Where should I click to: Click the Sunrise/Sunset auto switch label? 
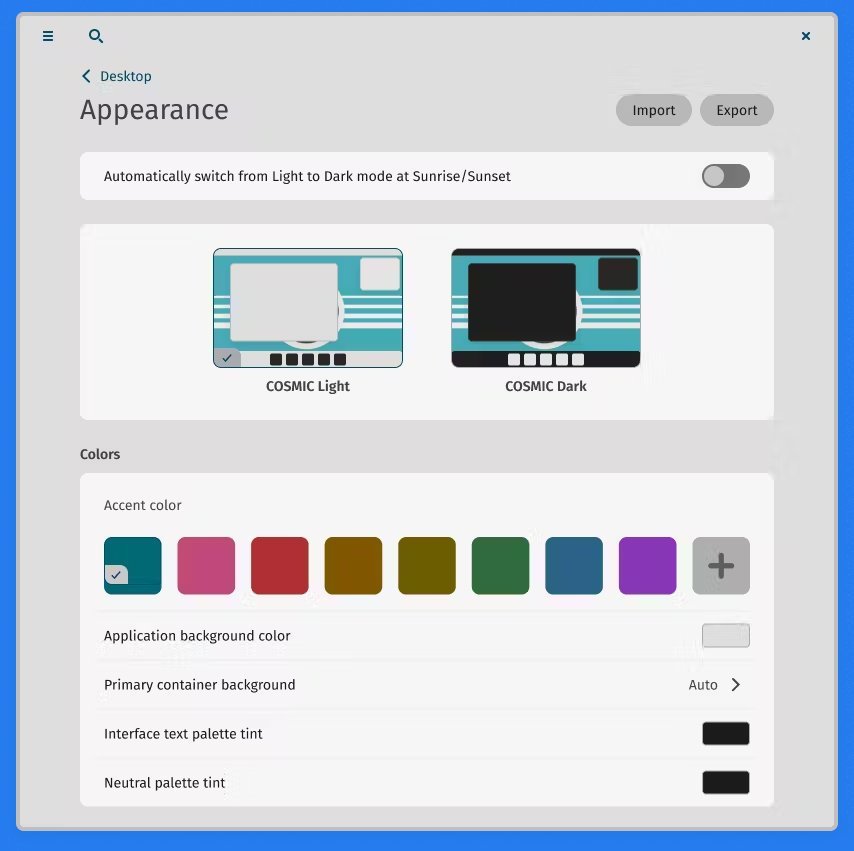tap(307, 177)
